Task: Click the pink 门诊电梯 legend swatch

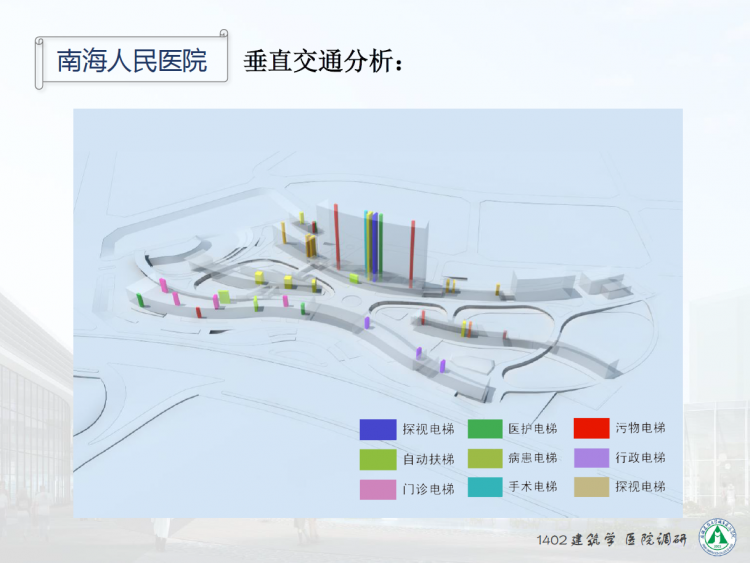Action: coord(378,489)
